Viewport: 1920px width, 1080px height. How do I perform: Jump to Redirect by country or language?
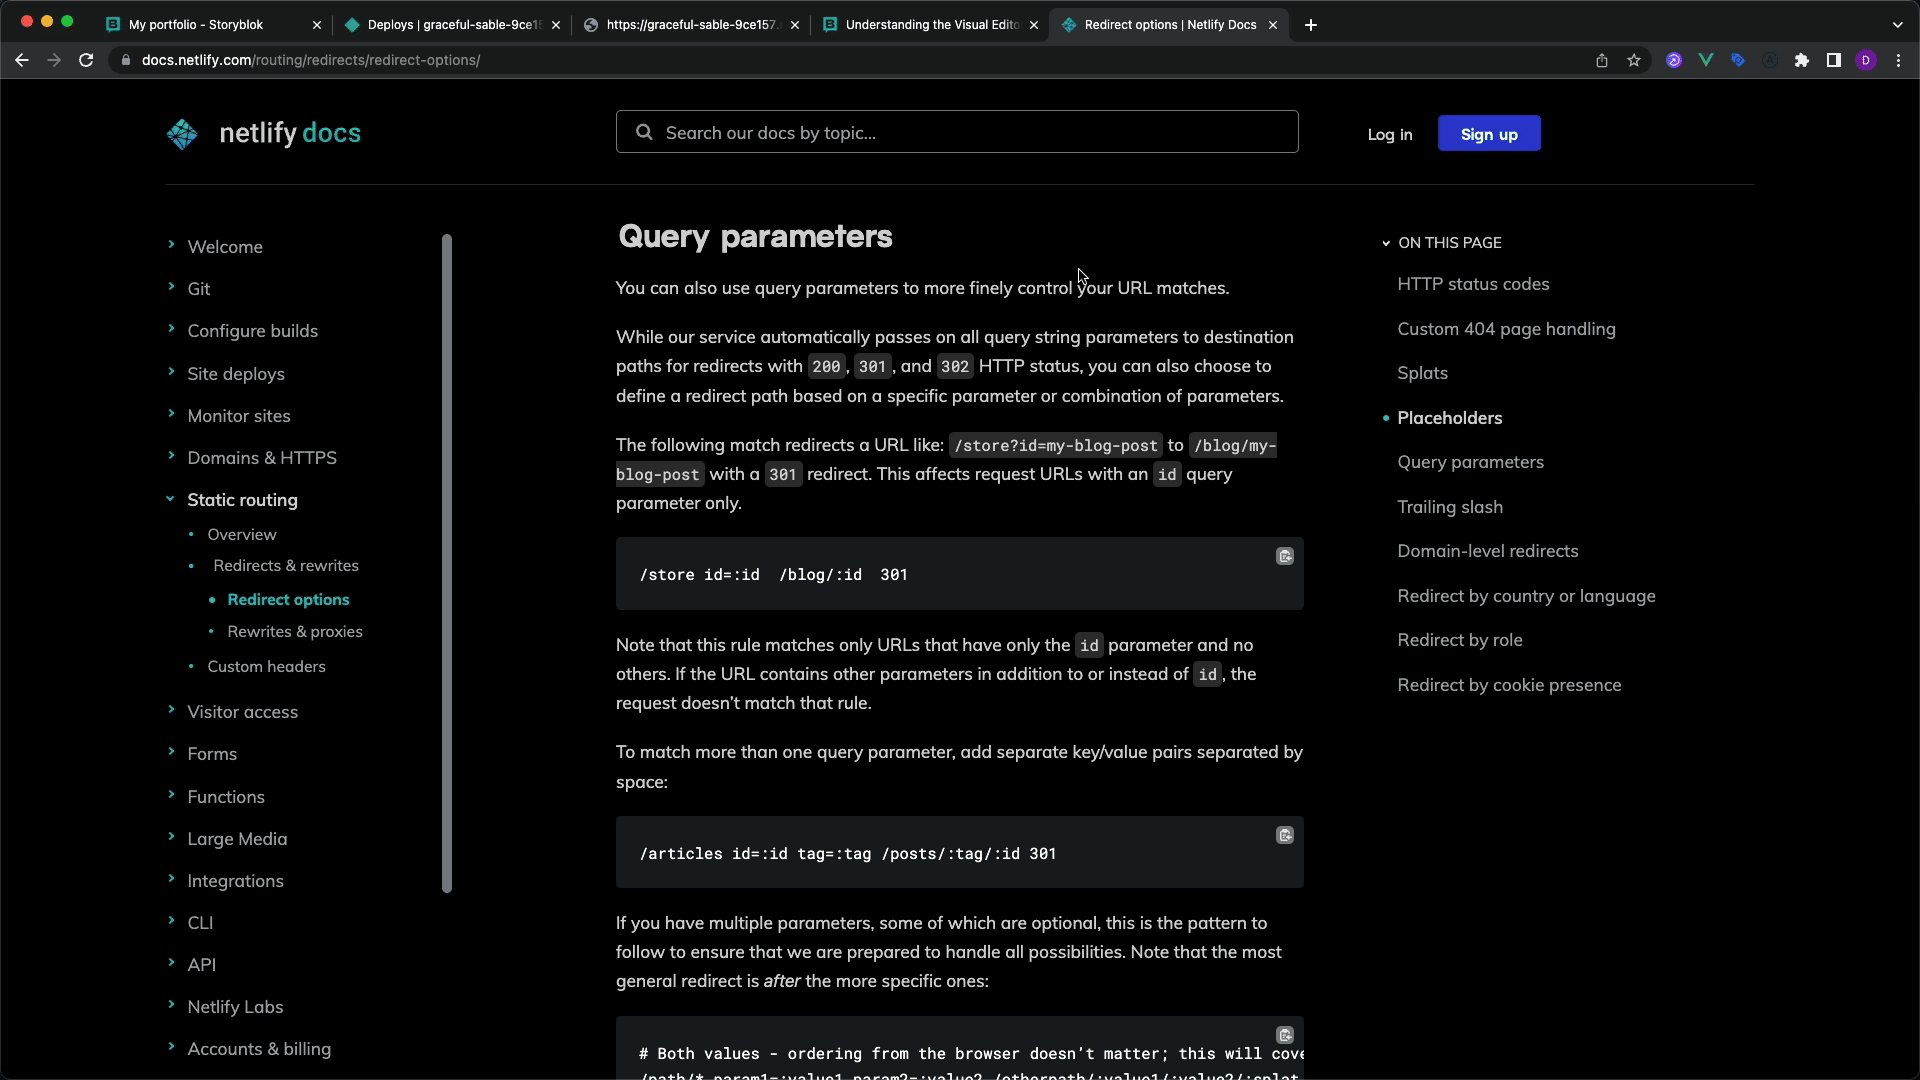(1526, 596)
